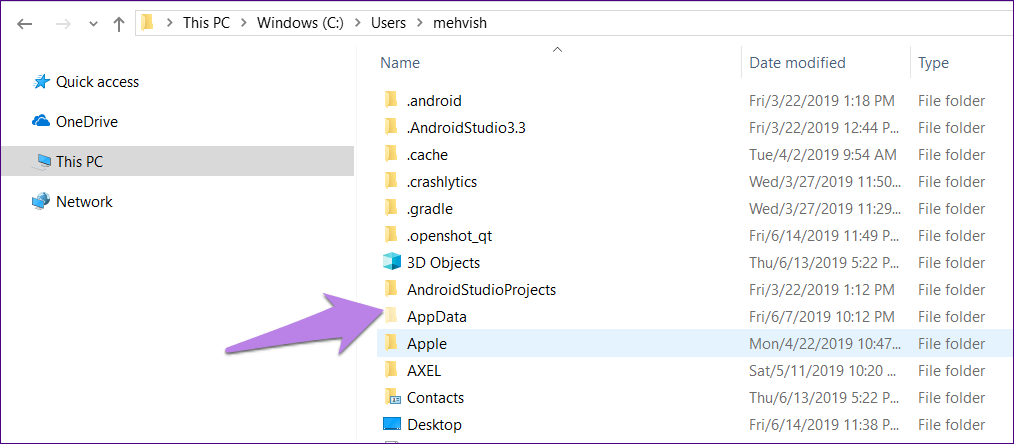Click the Forward navigation arrow
The width and height of the screenshot is (1014, 444).
(x=65, y=24)
